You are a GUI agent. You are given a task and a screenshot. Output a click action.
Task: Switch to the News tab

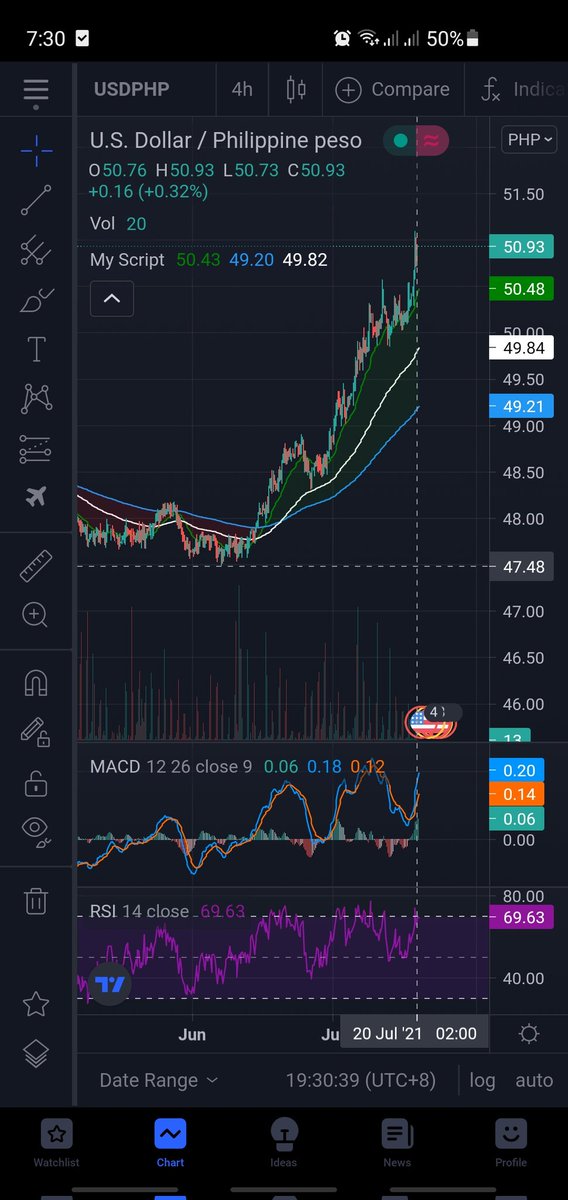pos(397,1142)
